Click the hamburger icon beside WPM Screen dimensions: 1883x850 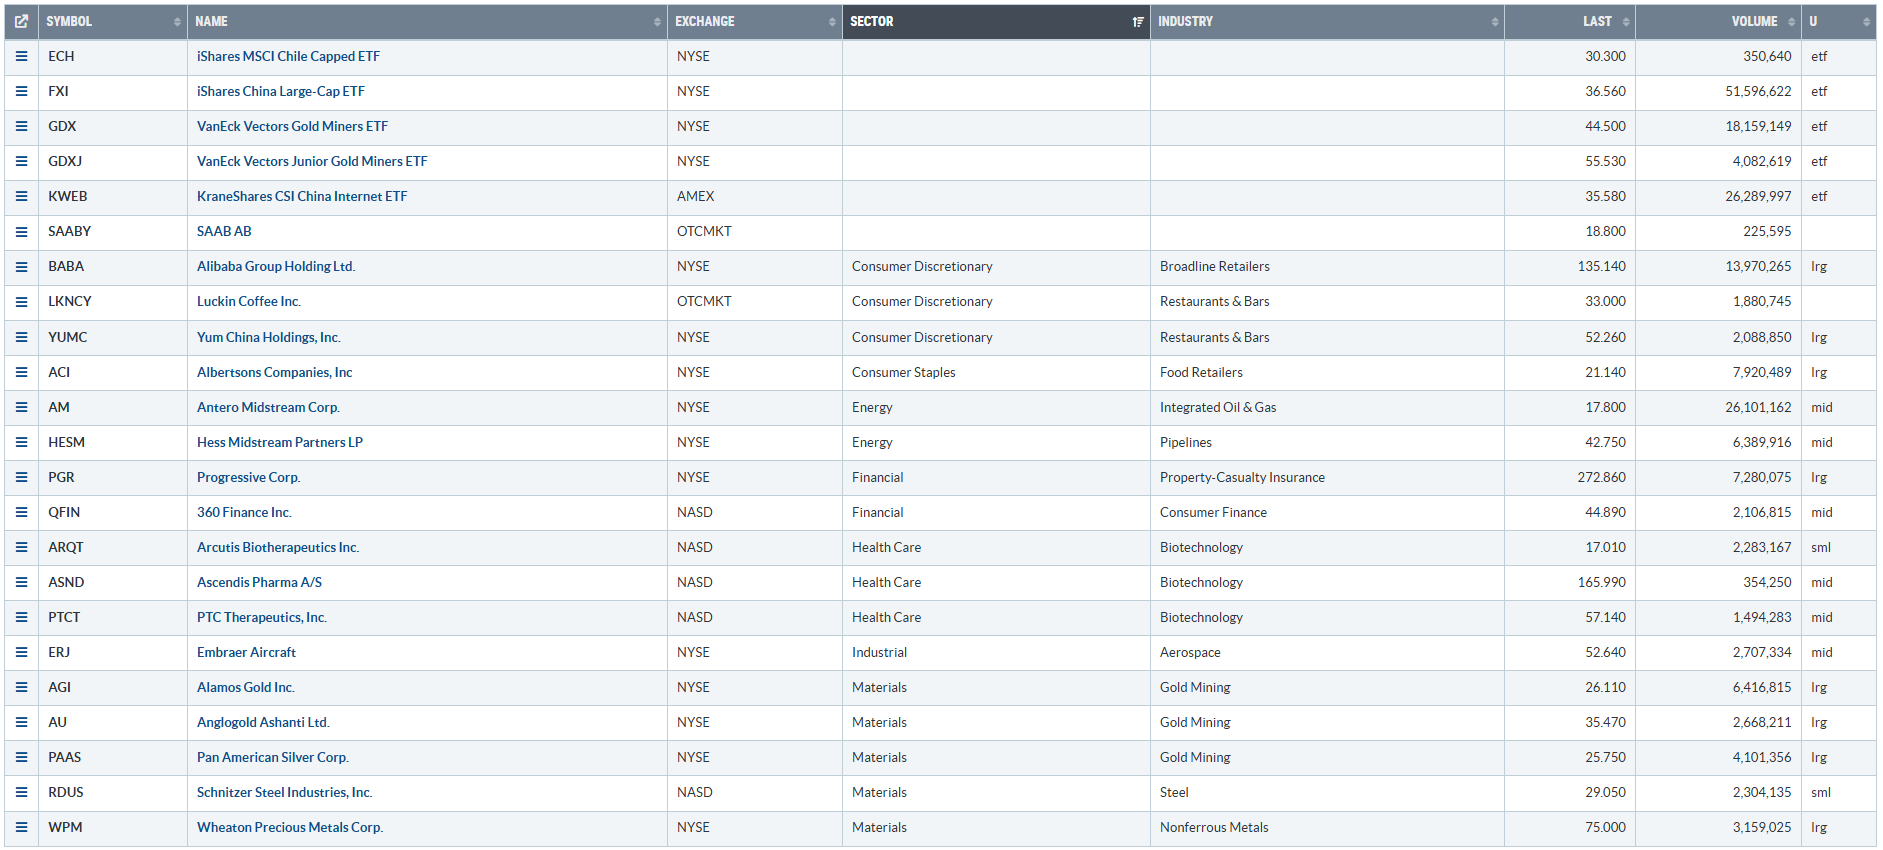point(21,827)
